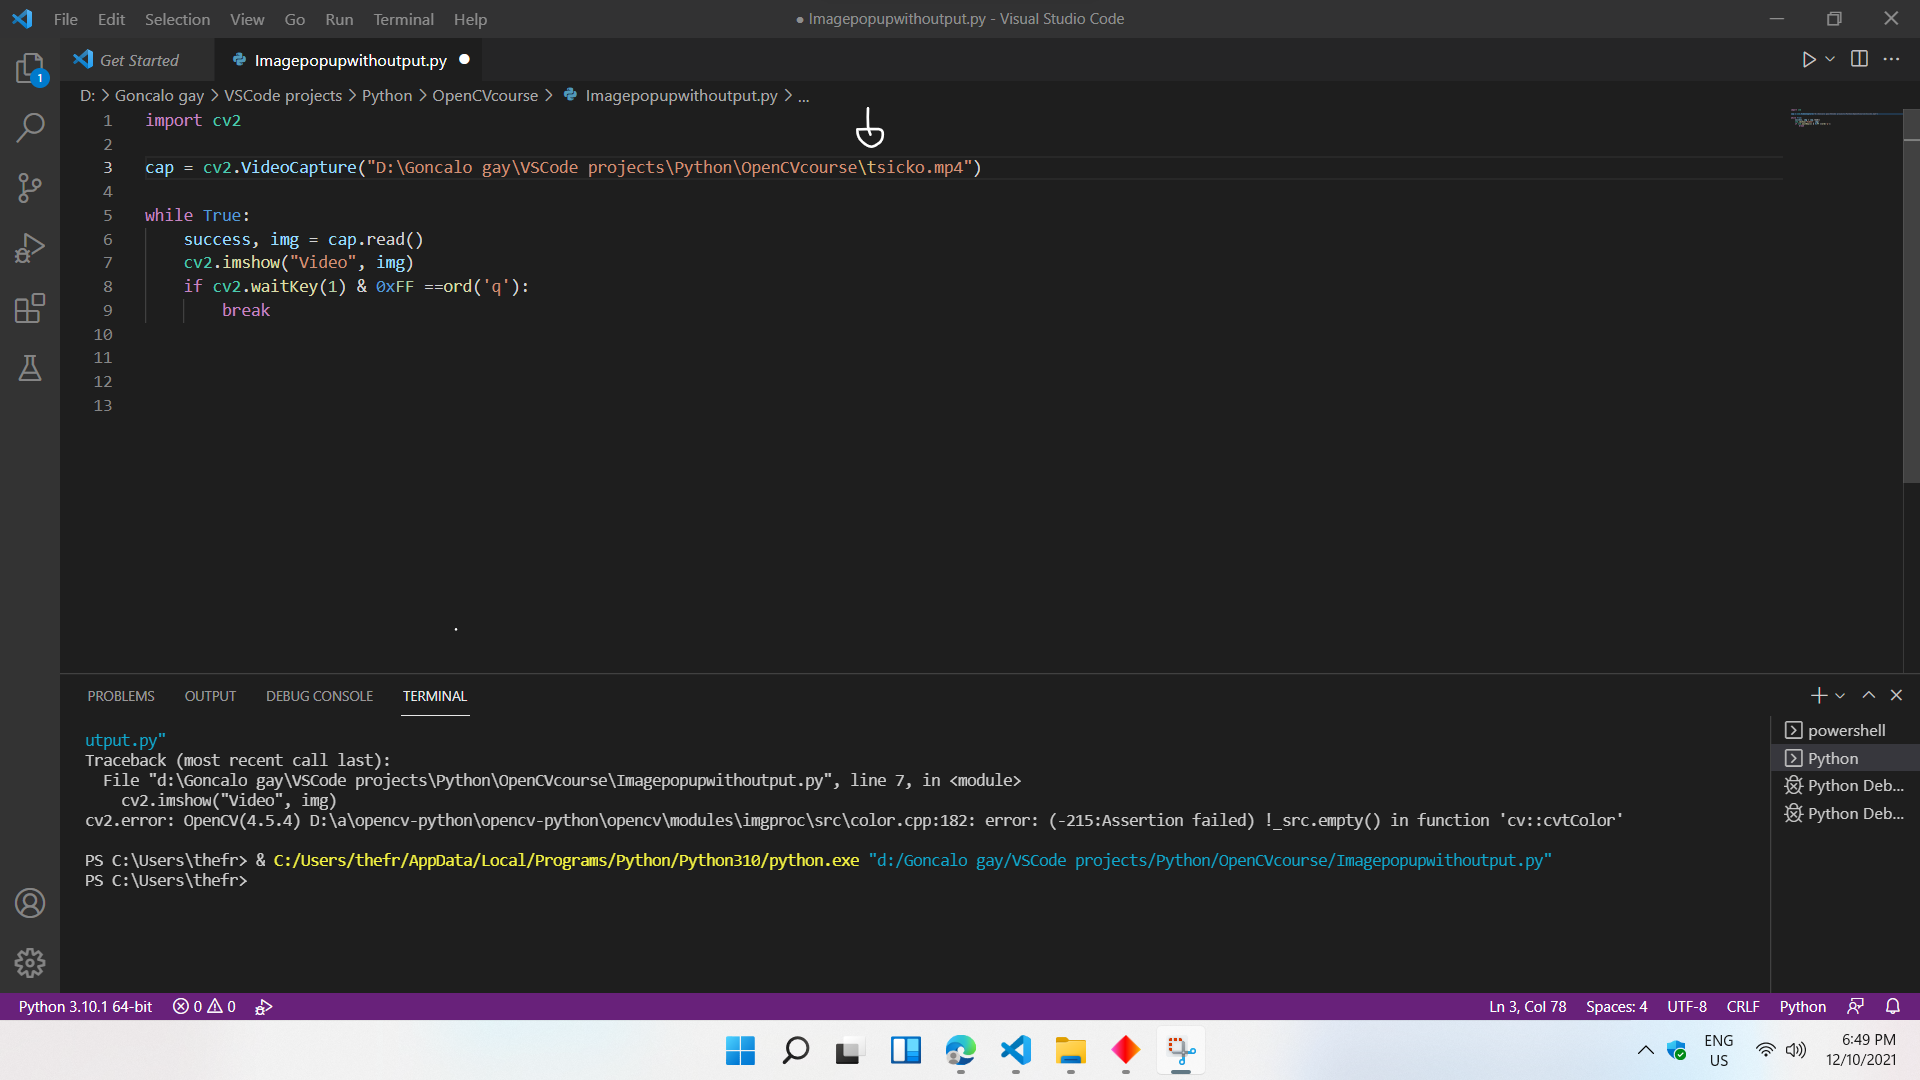
Task: Select the Python terminal instance
Action: [1845, 758]
